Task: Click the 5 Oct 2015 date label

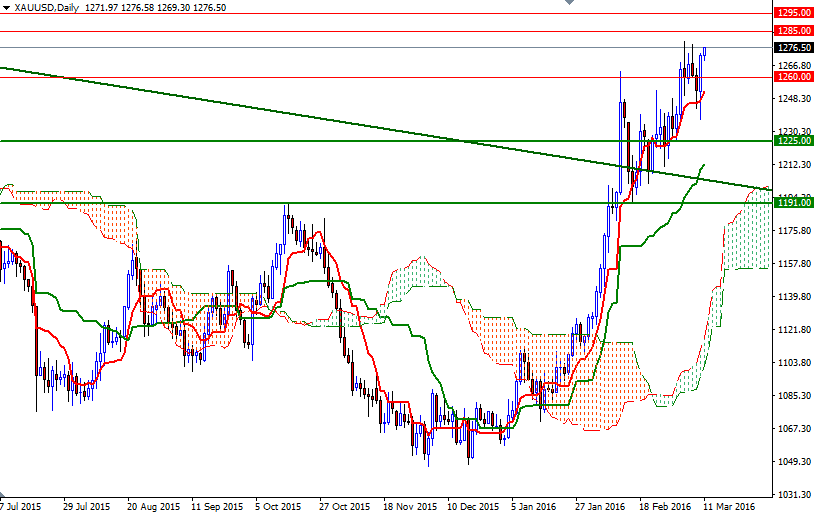Action: 277,506
